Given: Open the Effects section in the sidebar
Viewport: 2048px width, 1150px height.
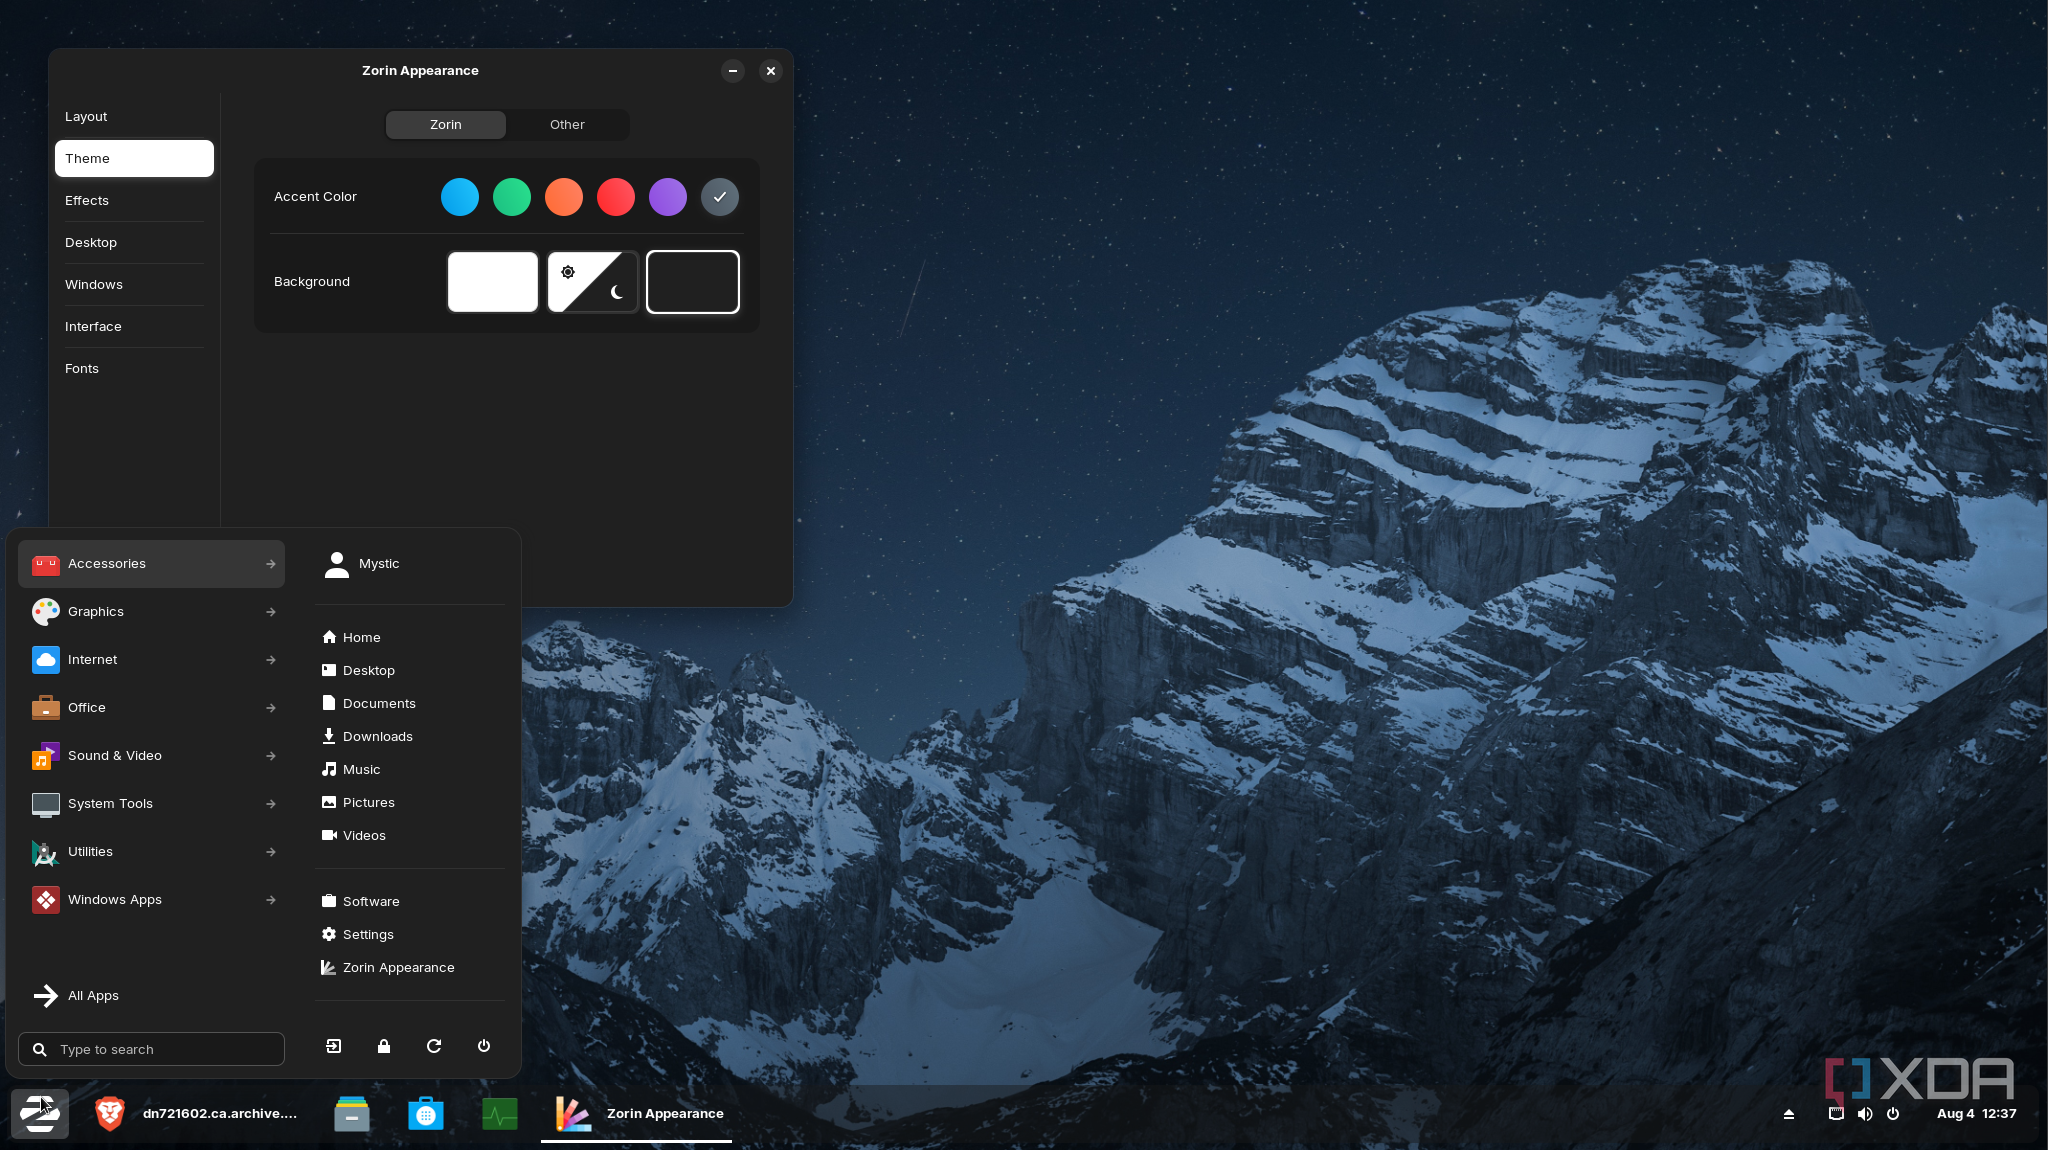Looking at the screenshot, I should tap(134, 201).
